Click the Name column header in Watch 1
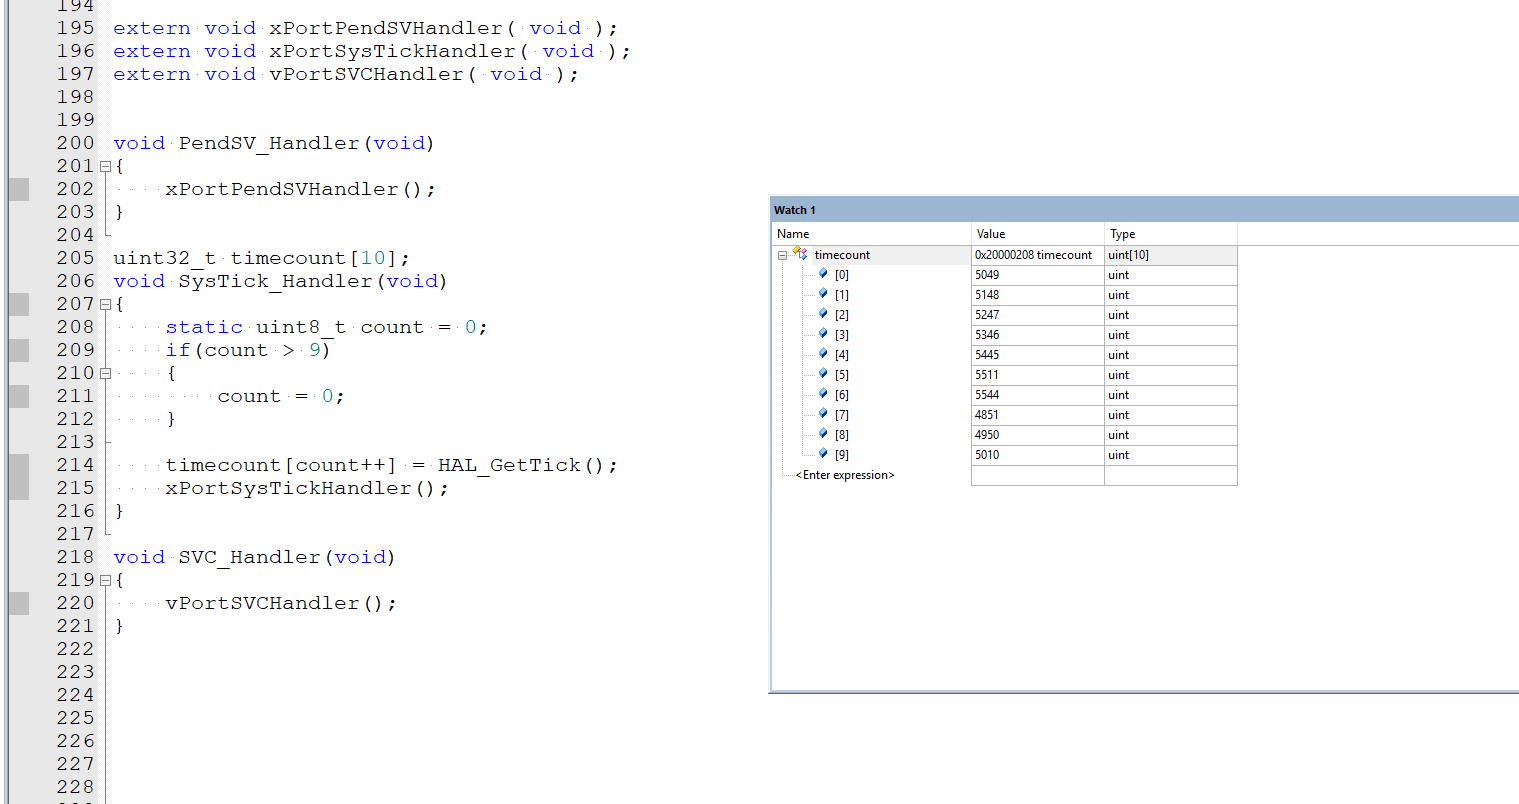The height and width of the screenshot is (804, 1519). click(871, 234)
